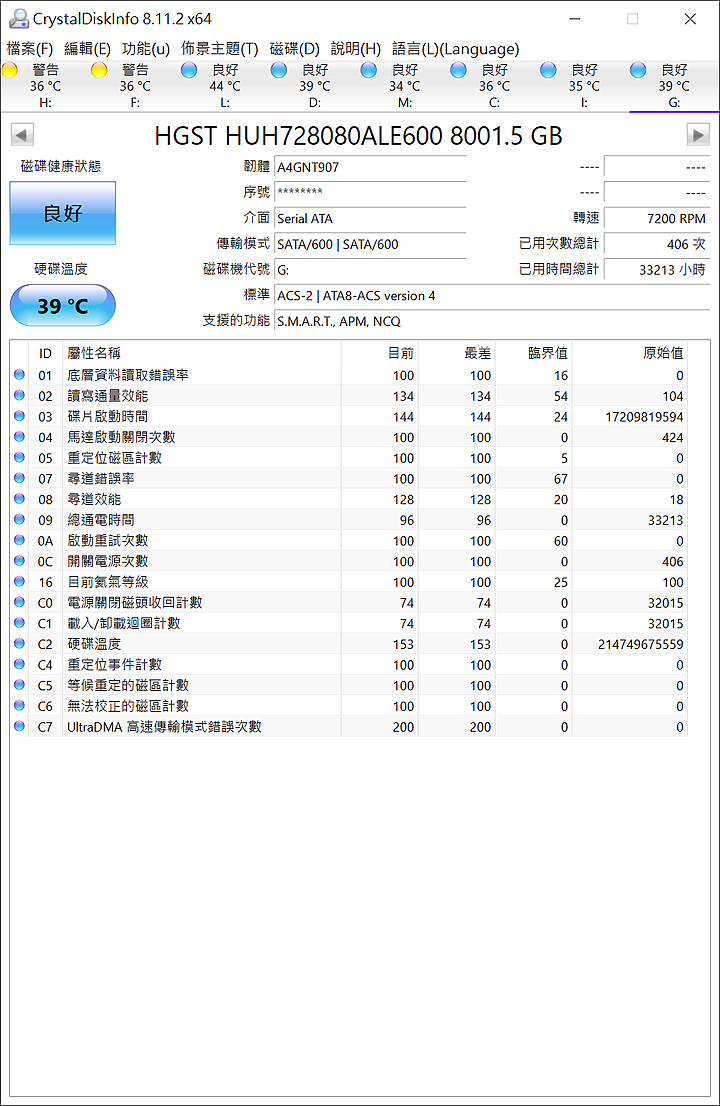Click status dot for attribute C5

[20, 685]
